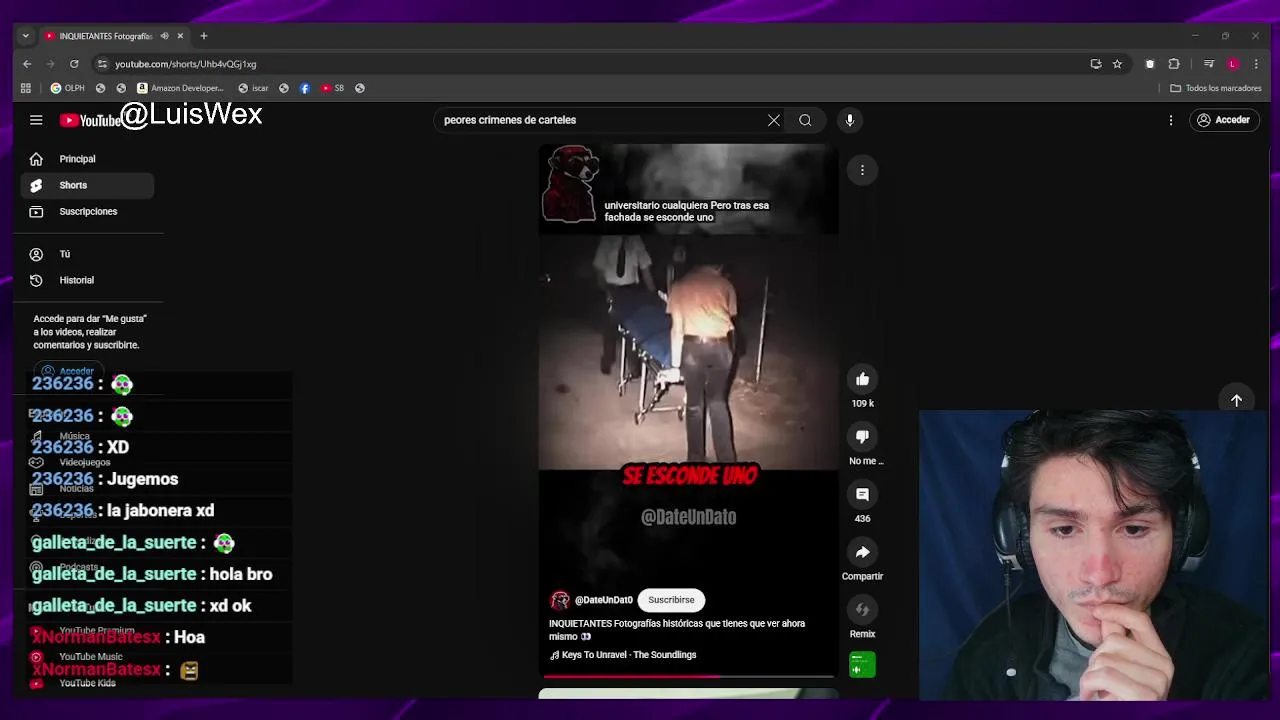Open the Facebook bookmark icon
The image size is (1280, 720).
point(305,88)
